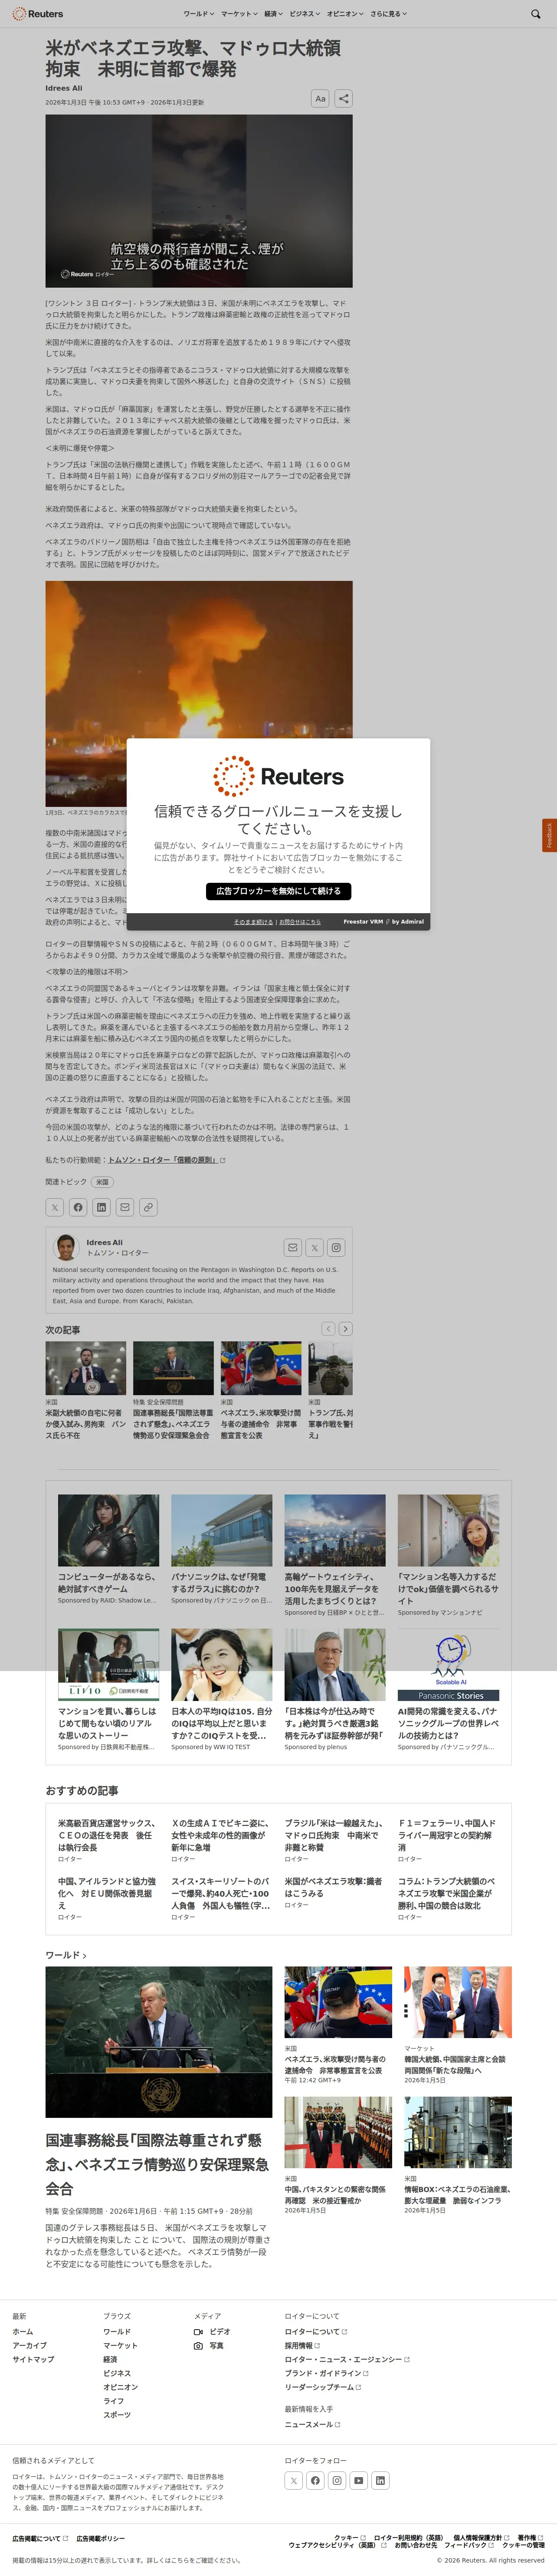The height and width of the screenshot is (2576, 557).
Task: Open footer アーカイブ link
Action: pyautogui.click(x=29, y=2345)
